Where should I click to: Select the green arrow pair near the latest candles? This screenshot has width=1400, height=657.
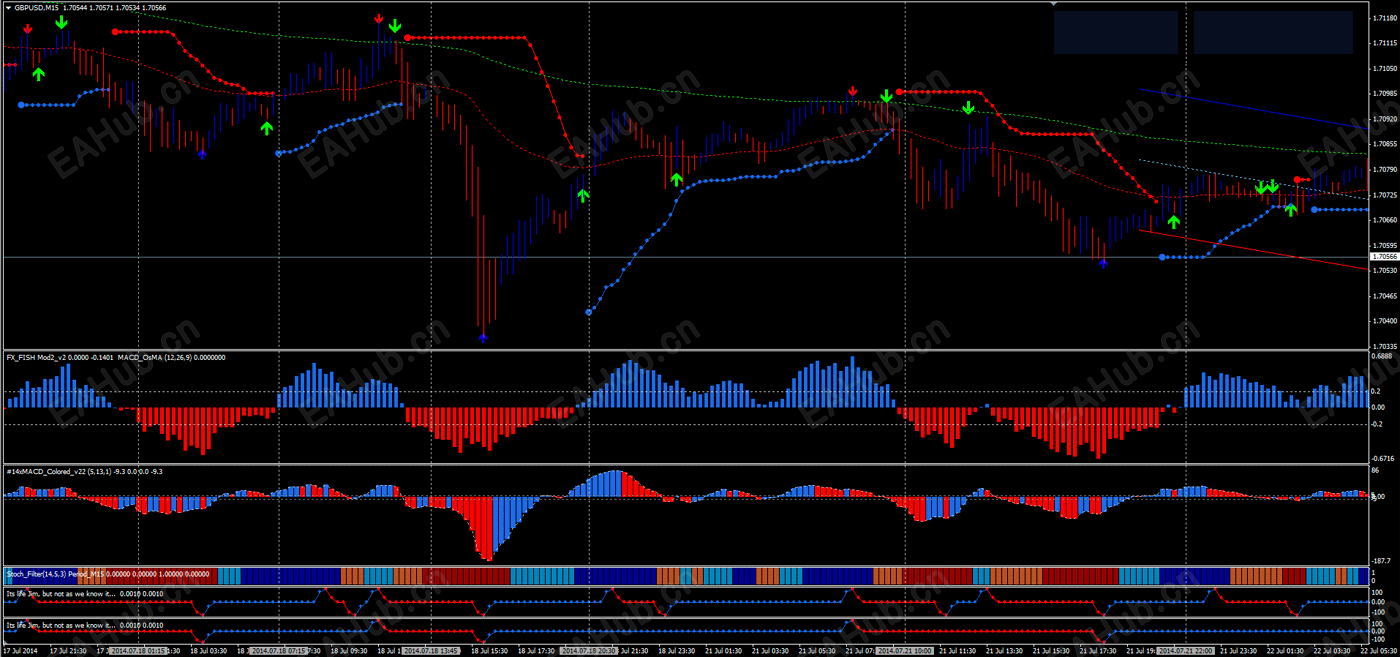tap(1268, 186)
